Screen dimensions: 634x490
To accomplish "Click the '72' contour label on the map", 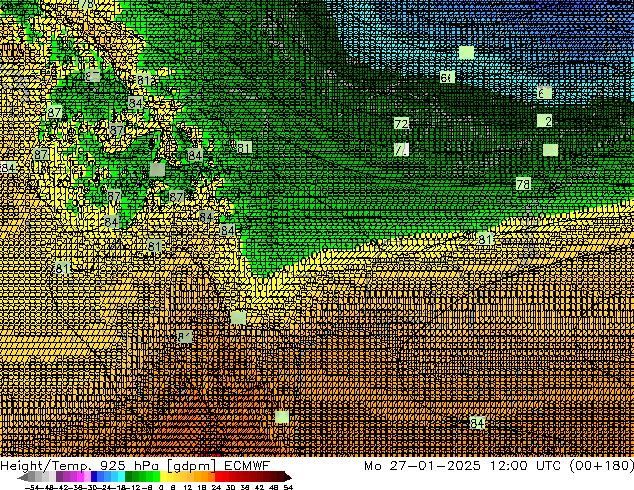I will [401, 123].
